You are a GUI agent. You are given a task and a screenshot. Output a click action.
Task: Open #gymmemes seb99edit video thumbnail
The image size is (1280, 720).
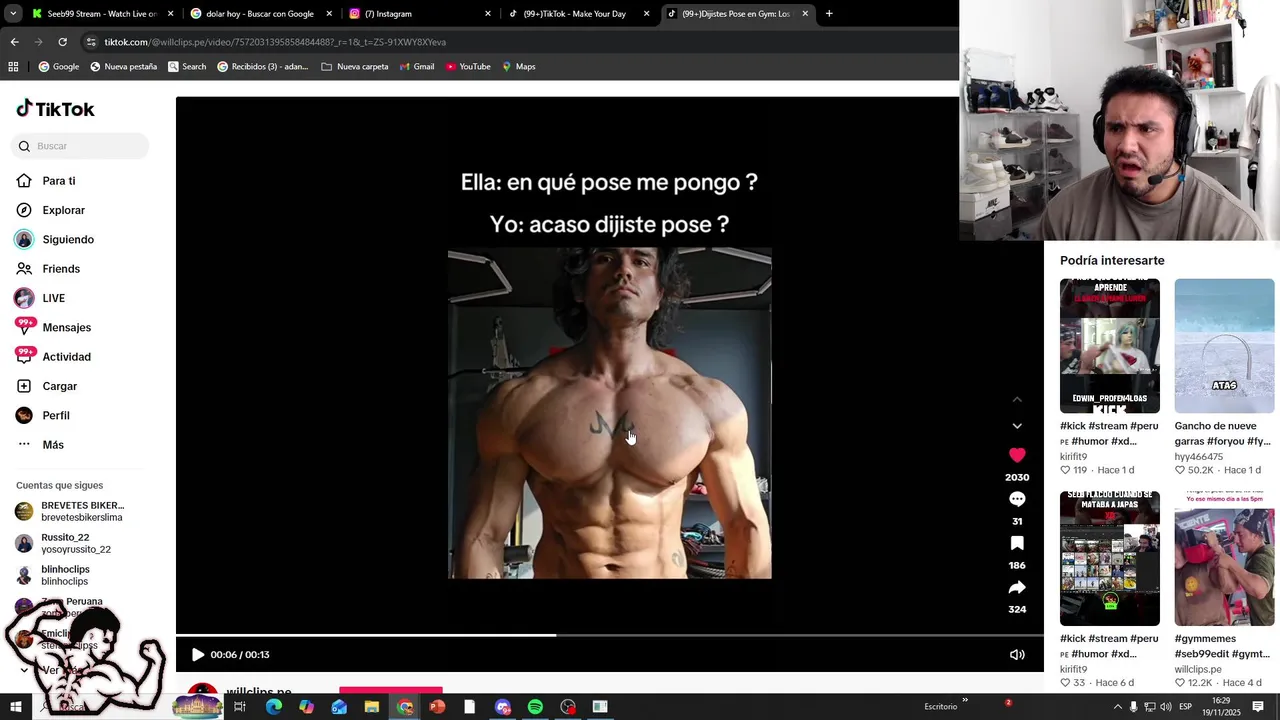click(x=1224, y=558)
